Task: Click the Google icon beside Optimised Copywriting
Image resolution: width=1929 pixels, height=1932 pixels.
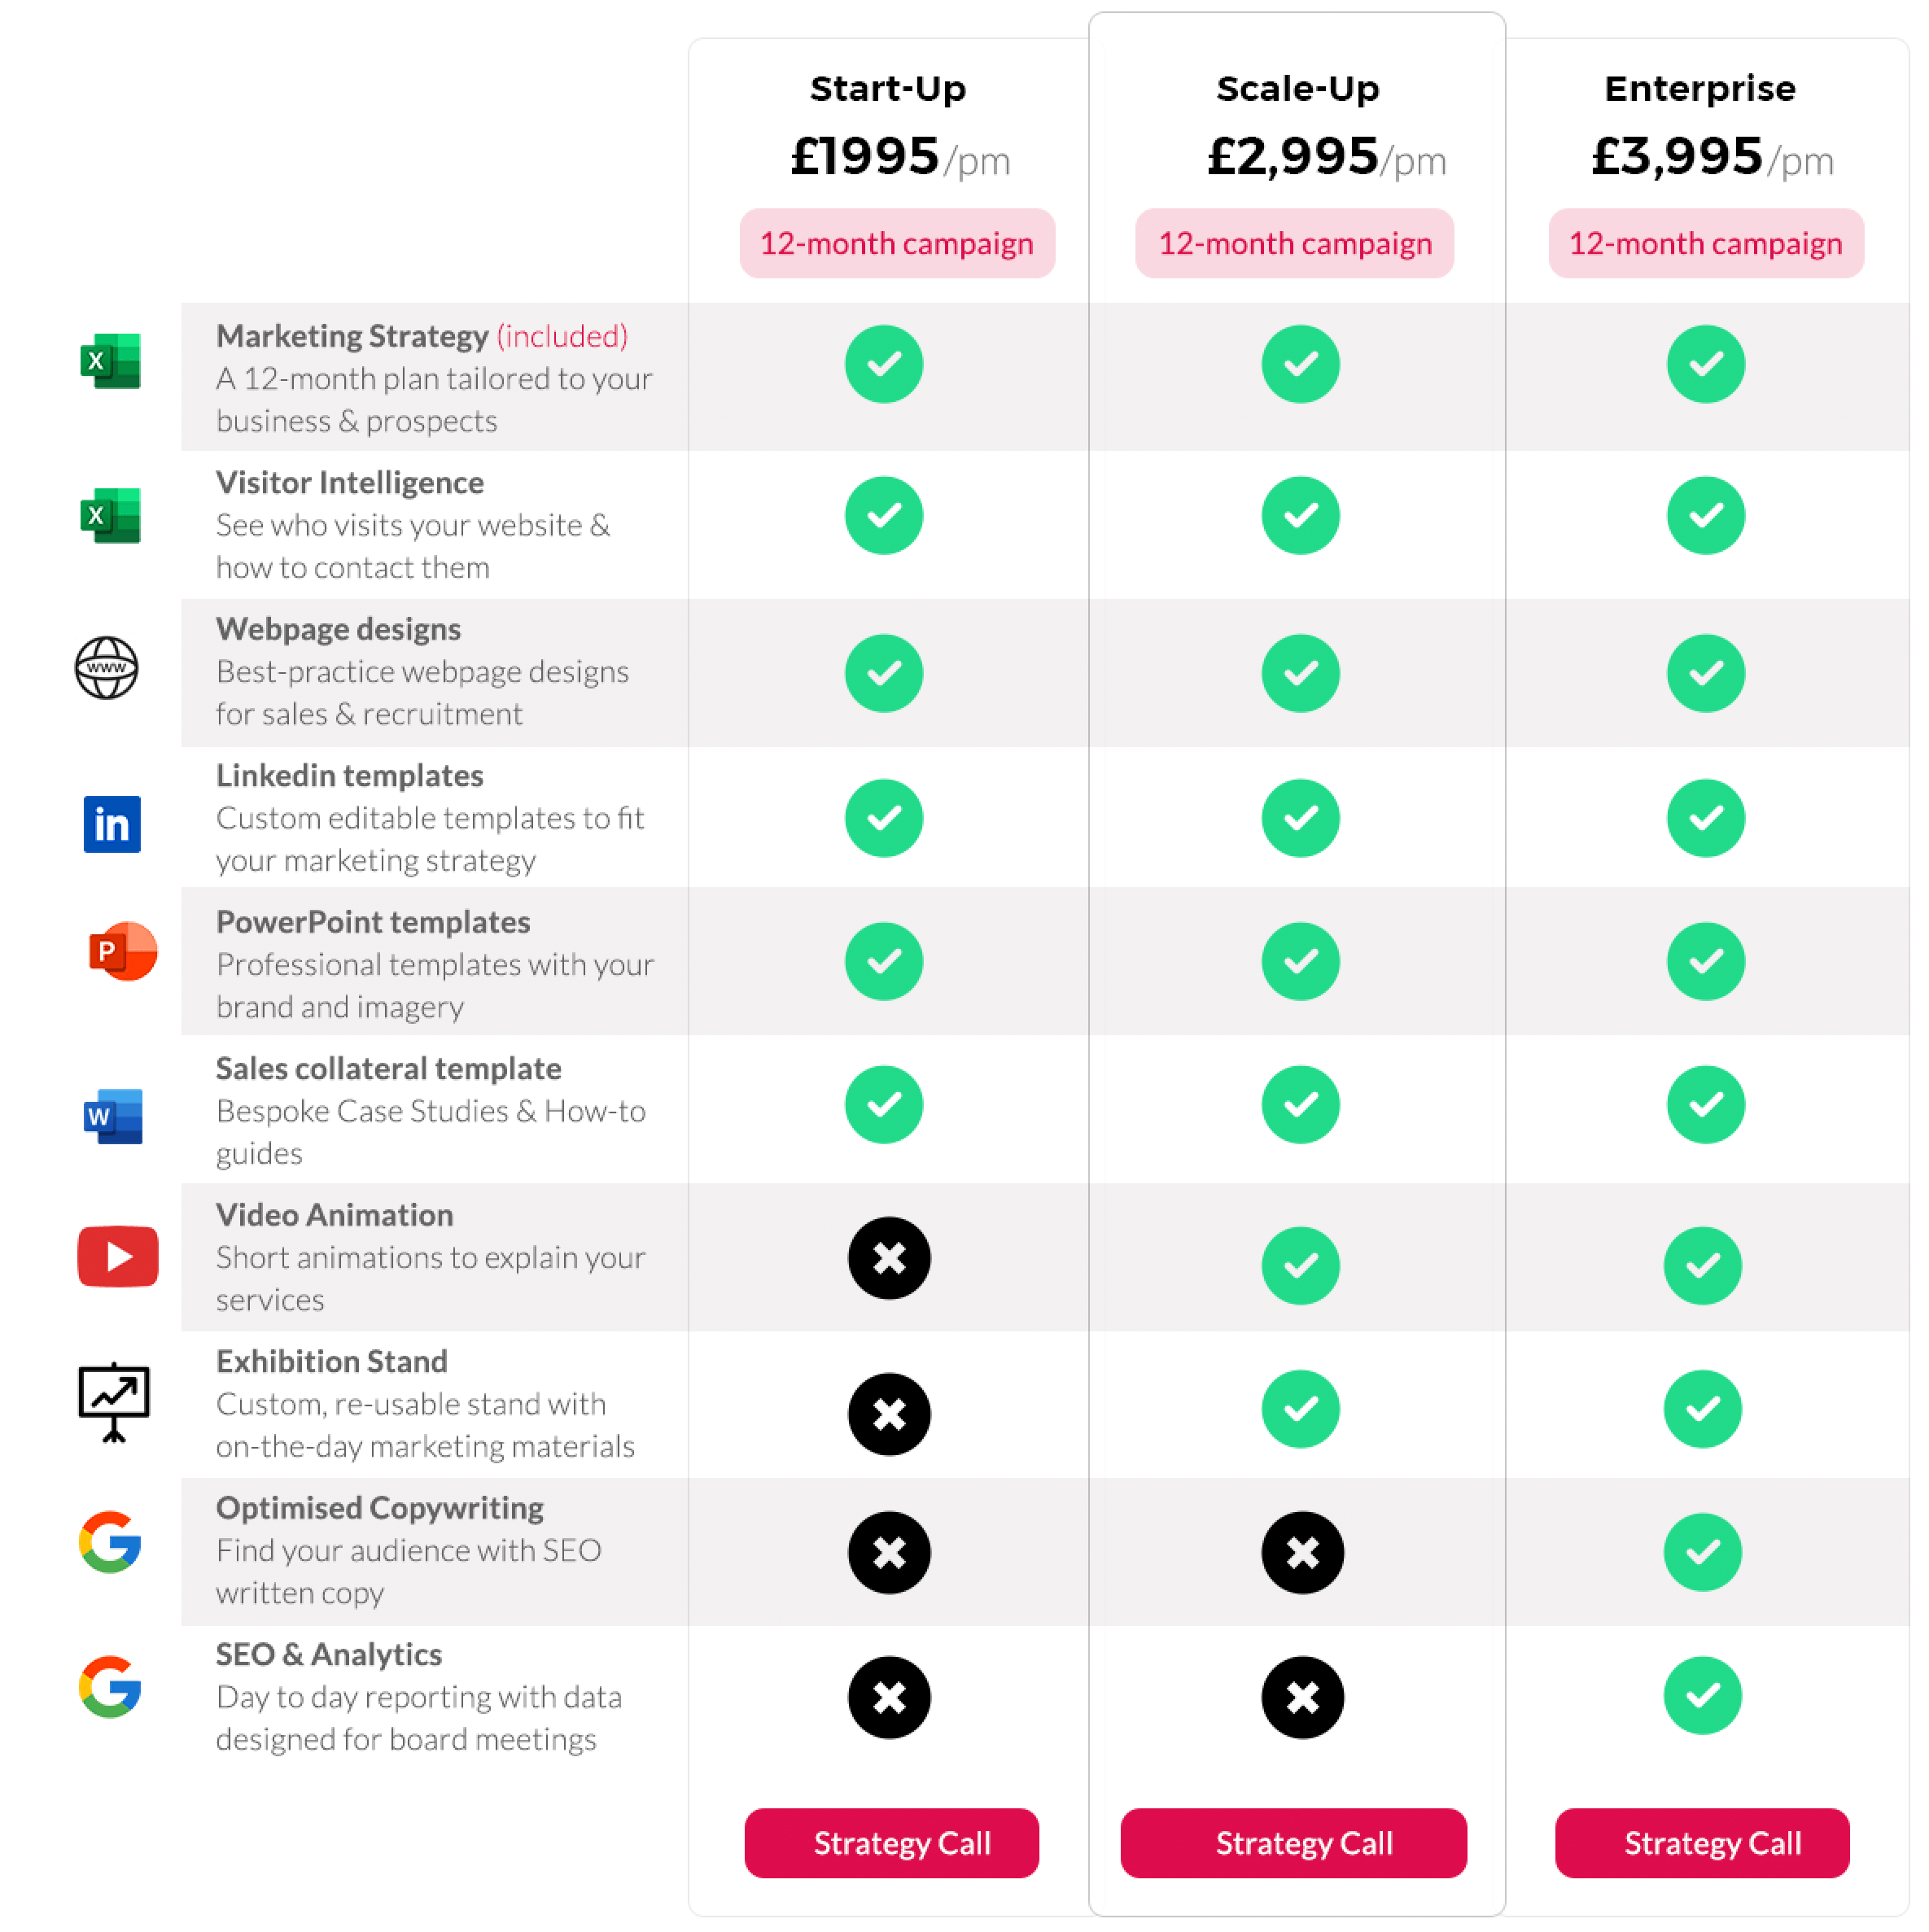Action: click(110, 1541)
